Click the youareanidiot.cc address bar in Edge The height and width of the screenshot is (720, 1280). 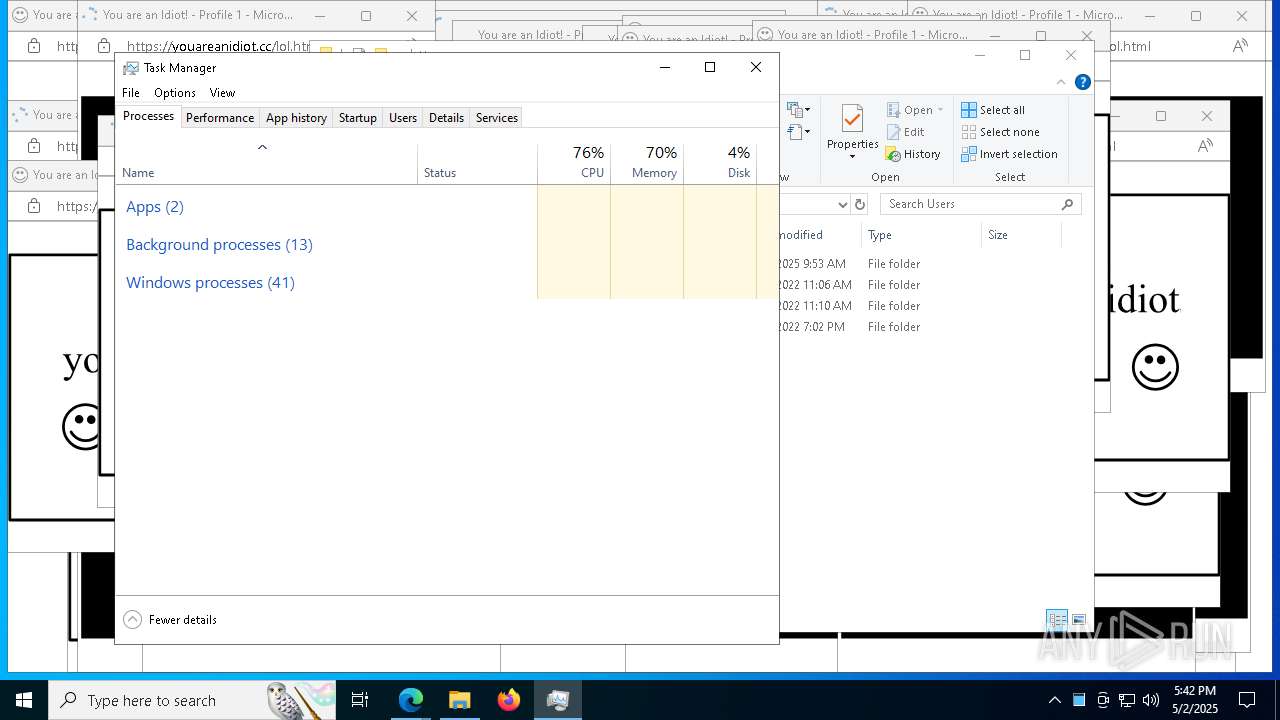point(218,46)
